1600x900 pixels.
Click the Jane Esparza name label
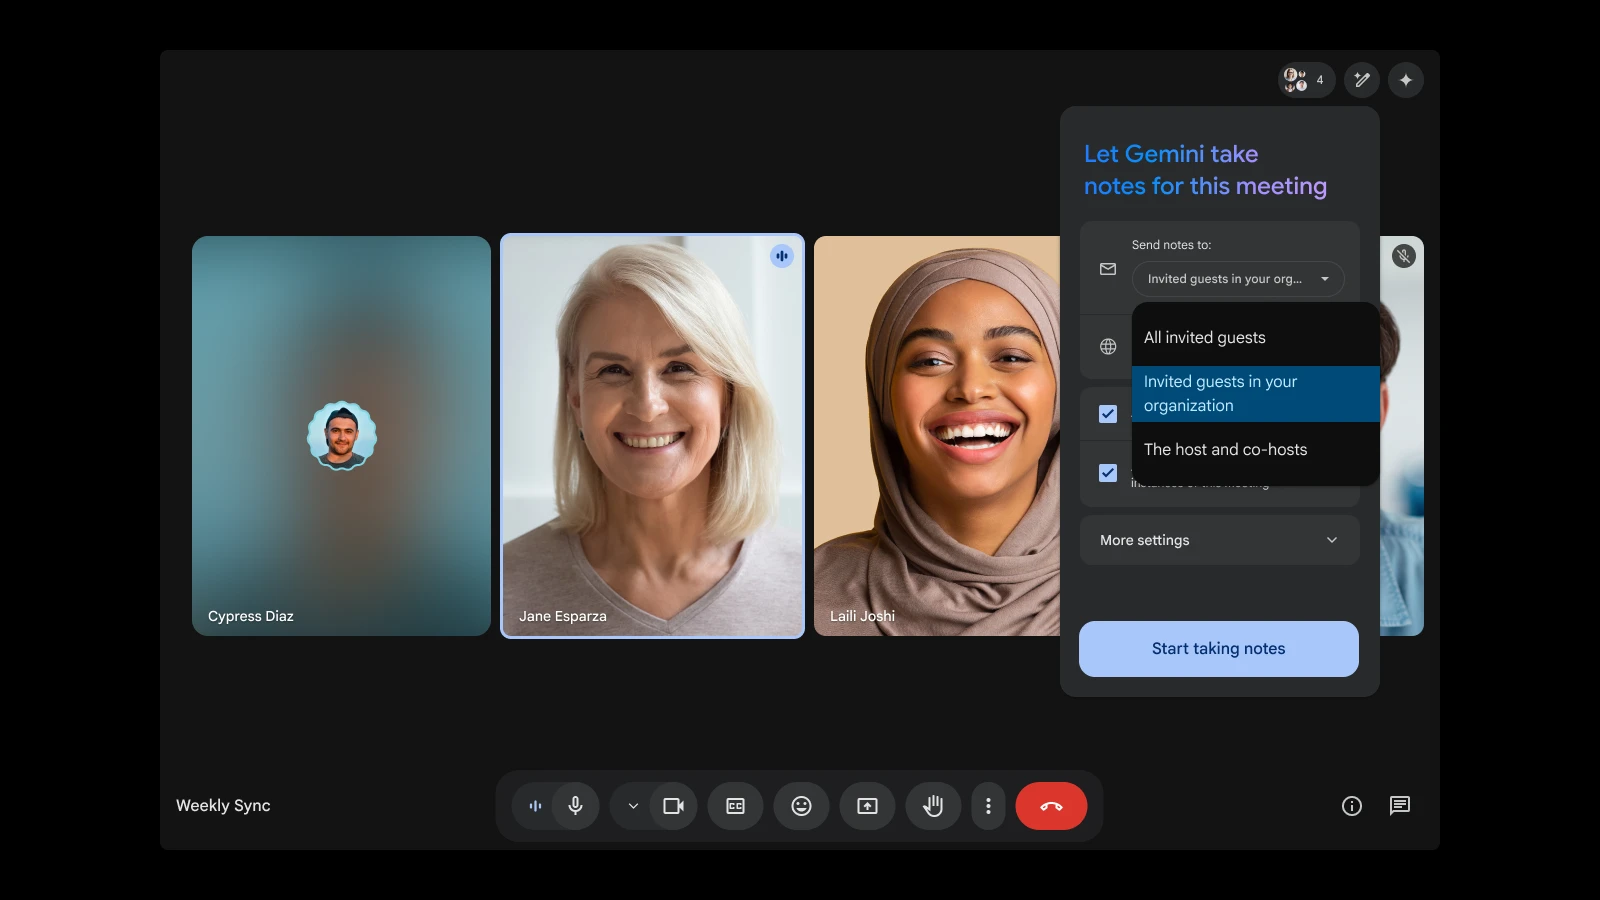[x=563, y=616]
